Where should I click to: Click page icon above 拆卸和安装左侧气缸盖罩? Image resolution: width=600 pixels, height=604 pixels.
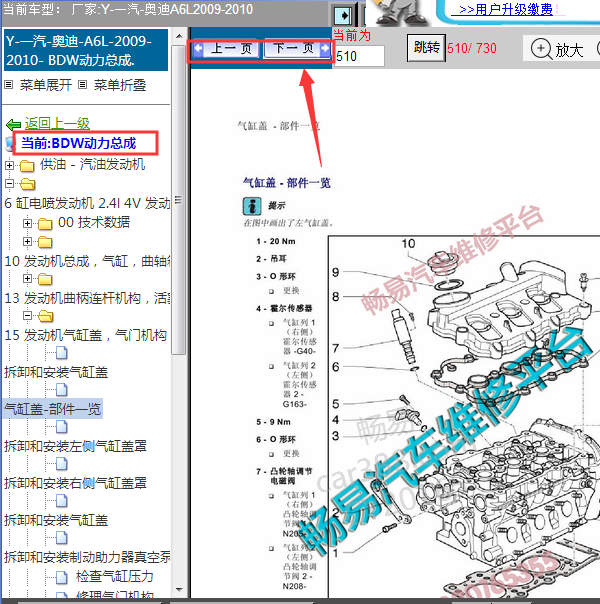click(x=62, y=426)
